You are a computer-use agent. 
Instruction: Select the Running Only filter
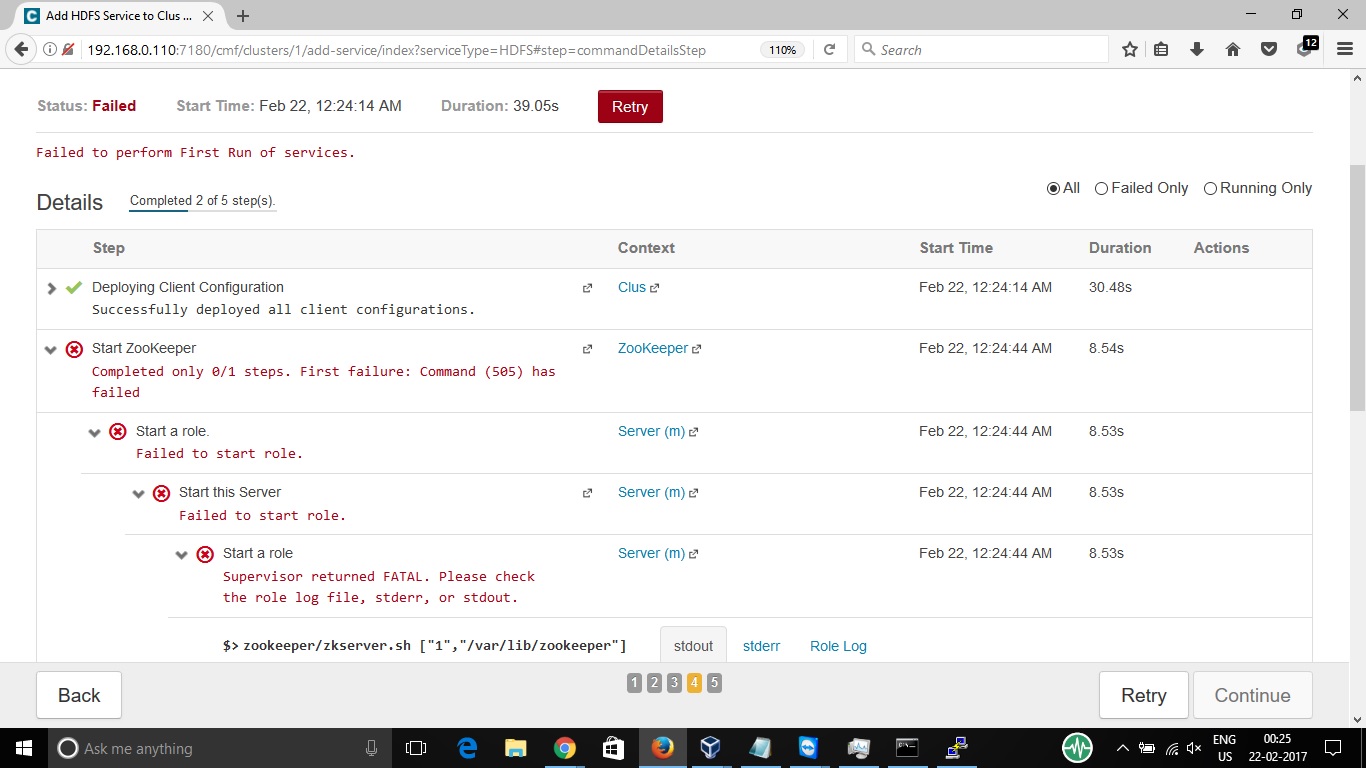pyautogui.click(x=1210, y=187)
